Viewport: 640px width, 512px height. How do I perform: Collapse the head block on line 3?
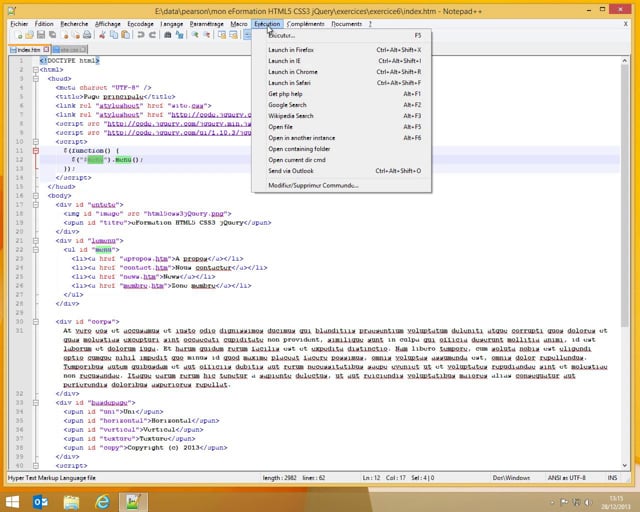[x=36, y=79]
